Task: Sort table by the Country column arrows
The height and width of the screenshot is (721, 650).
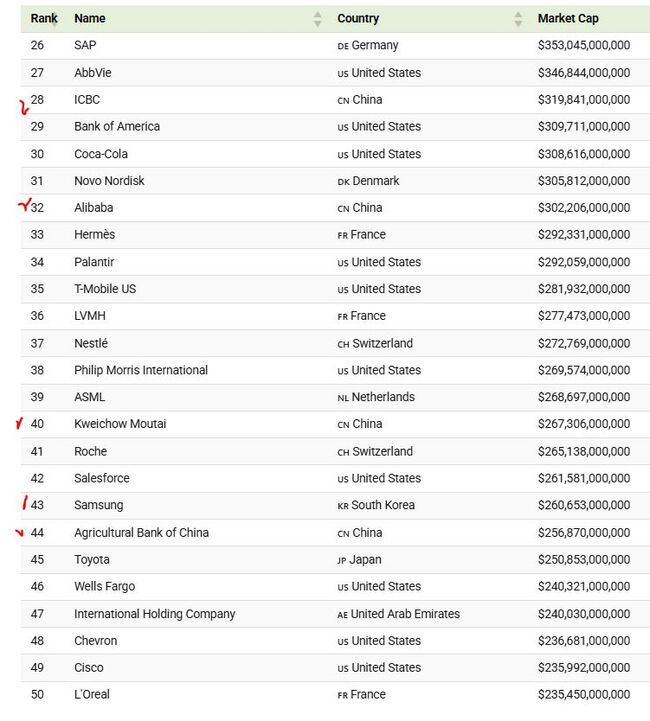Action: (518, 19)
